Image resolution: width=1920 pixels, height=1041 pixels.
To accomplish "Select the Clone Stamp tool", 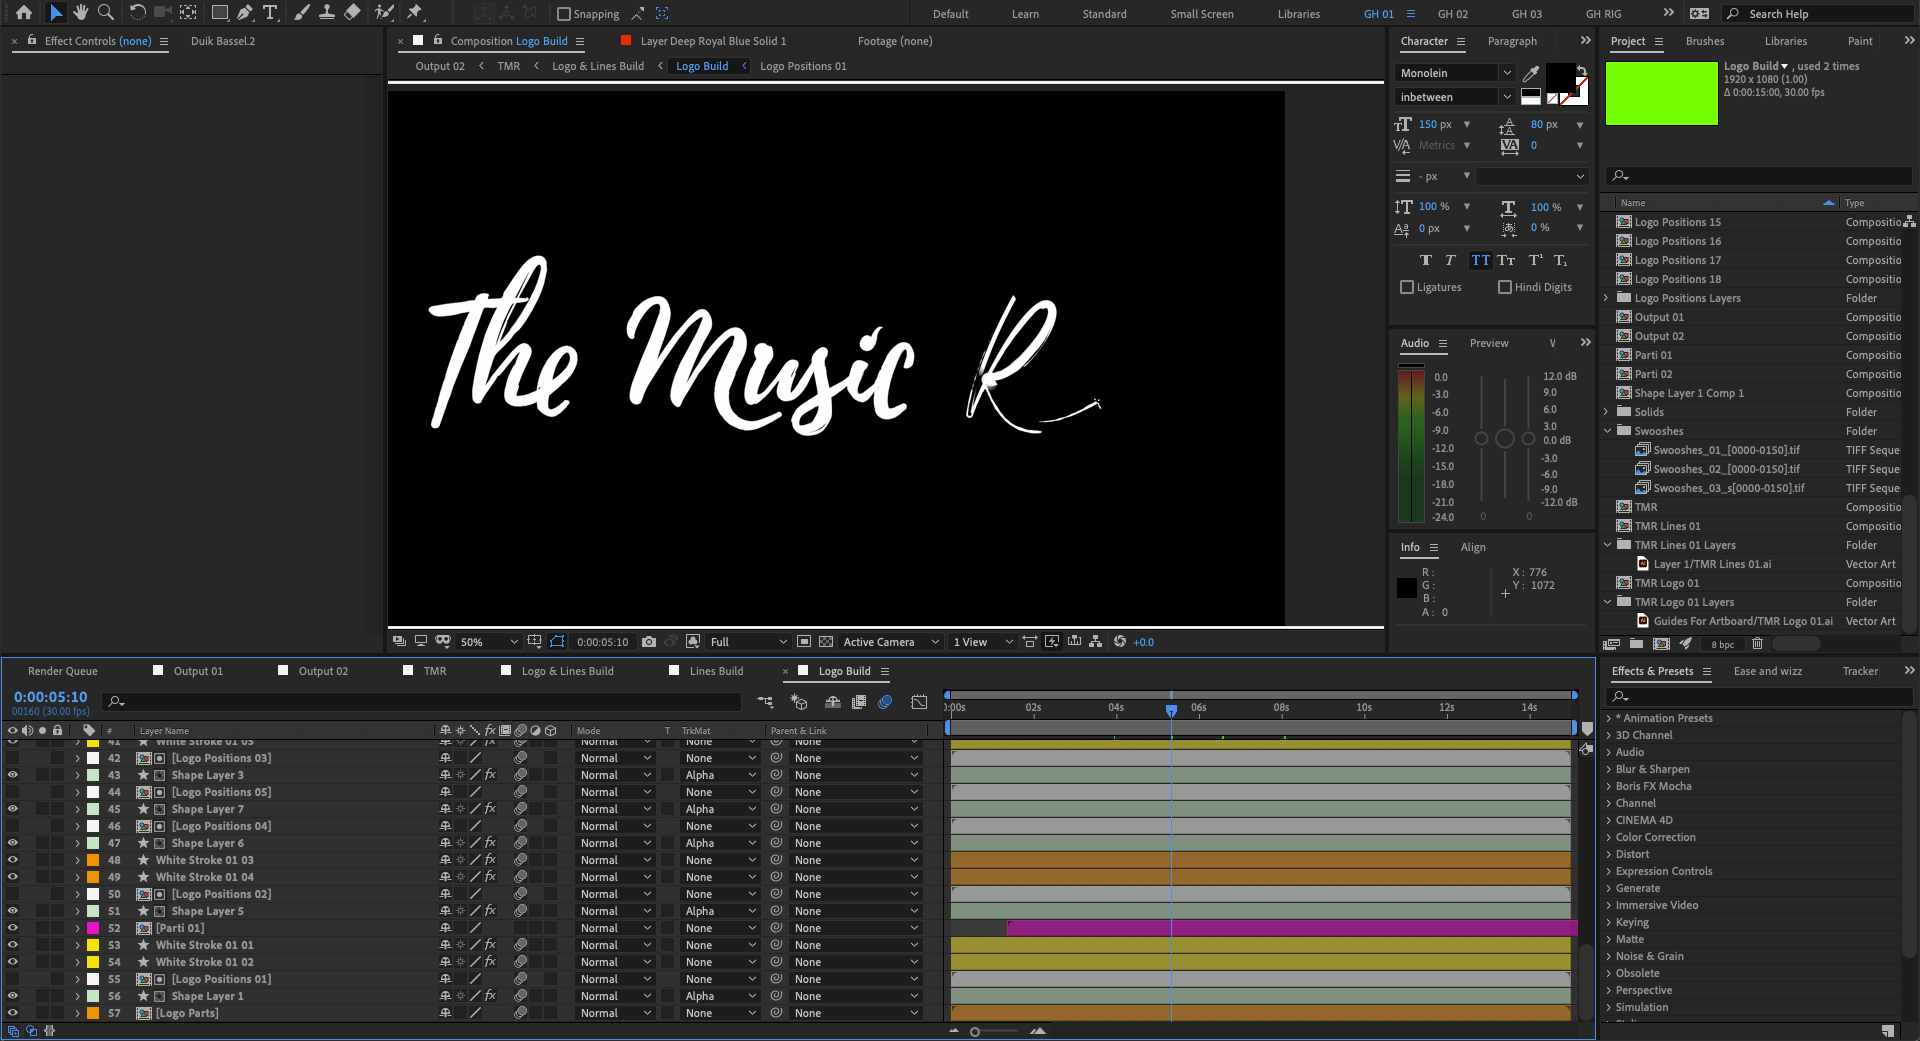I will click(327, 13).
